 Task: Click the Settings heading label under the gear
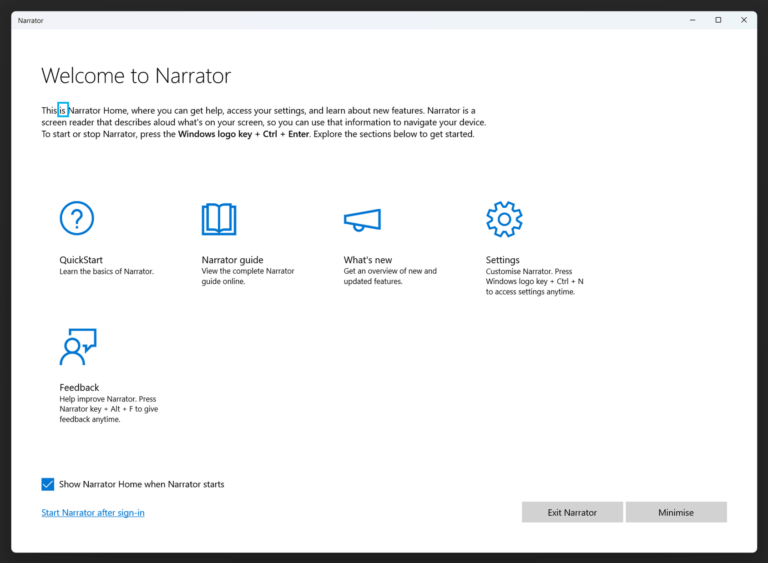click(x=503, y=260)
